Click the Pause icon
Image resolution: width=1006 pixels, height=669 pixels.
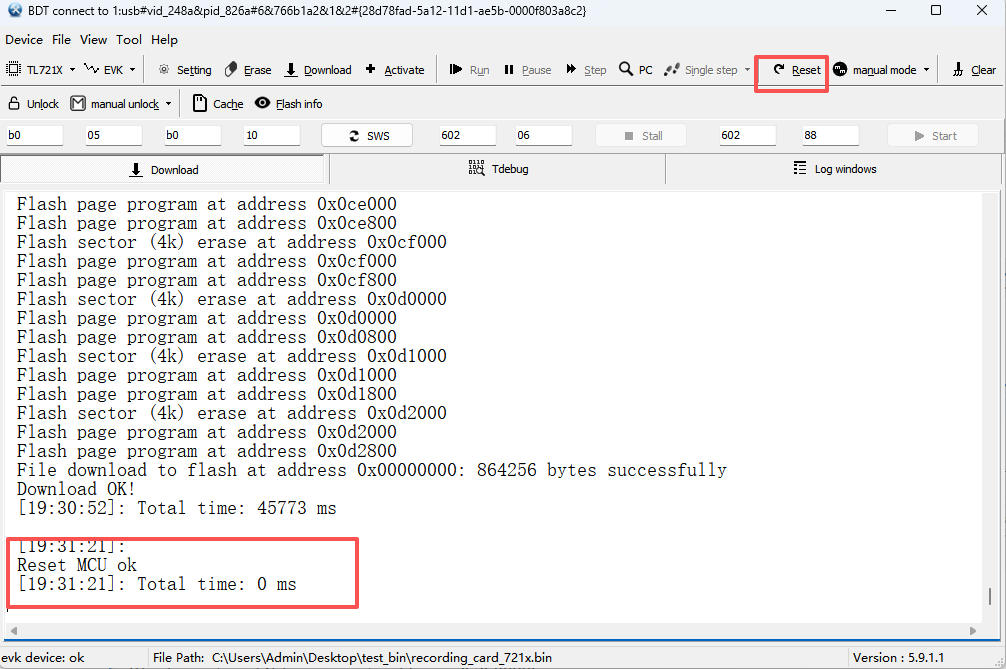509,69
